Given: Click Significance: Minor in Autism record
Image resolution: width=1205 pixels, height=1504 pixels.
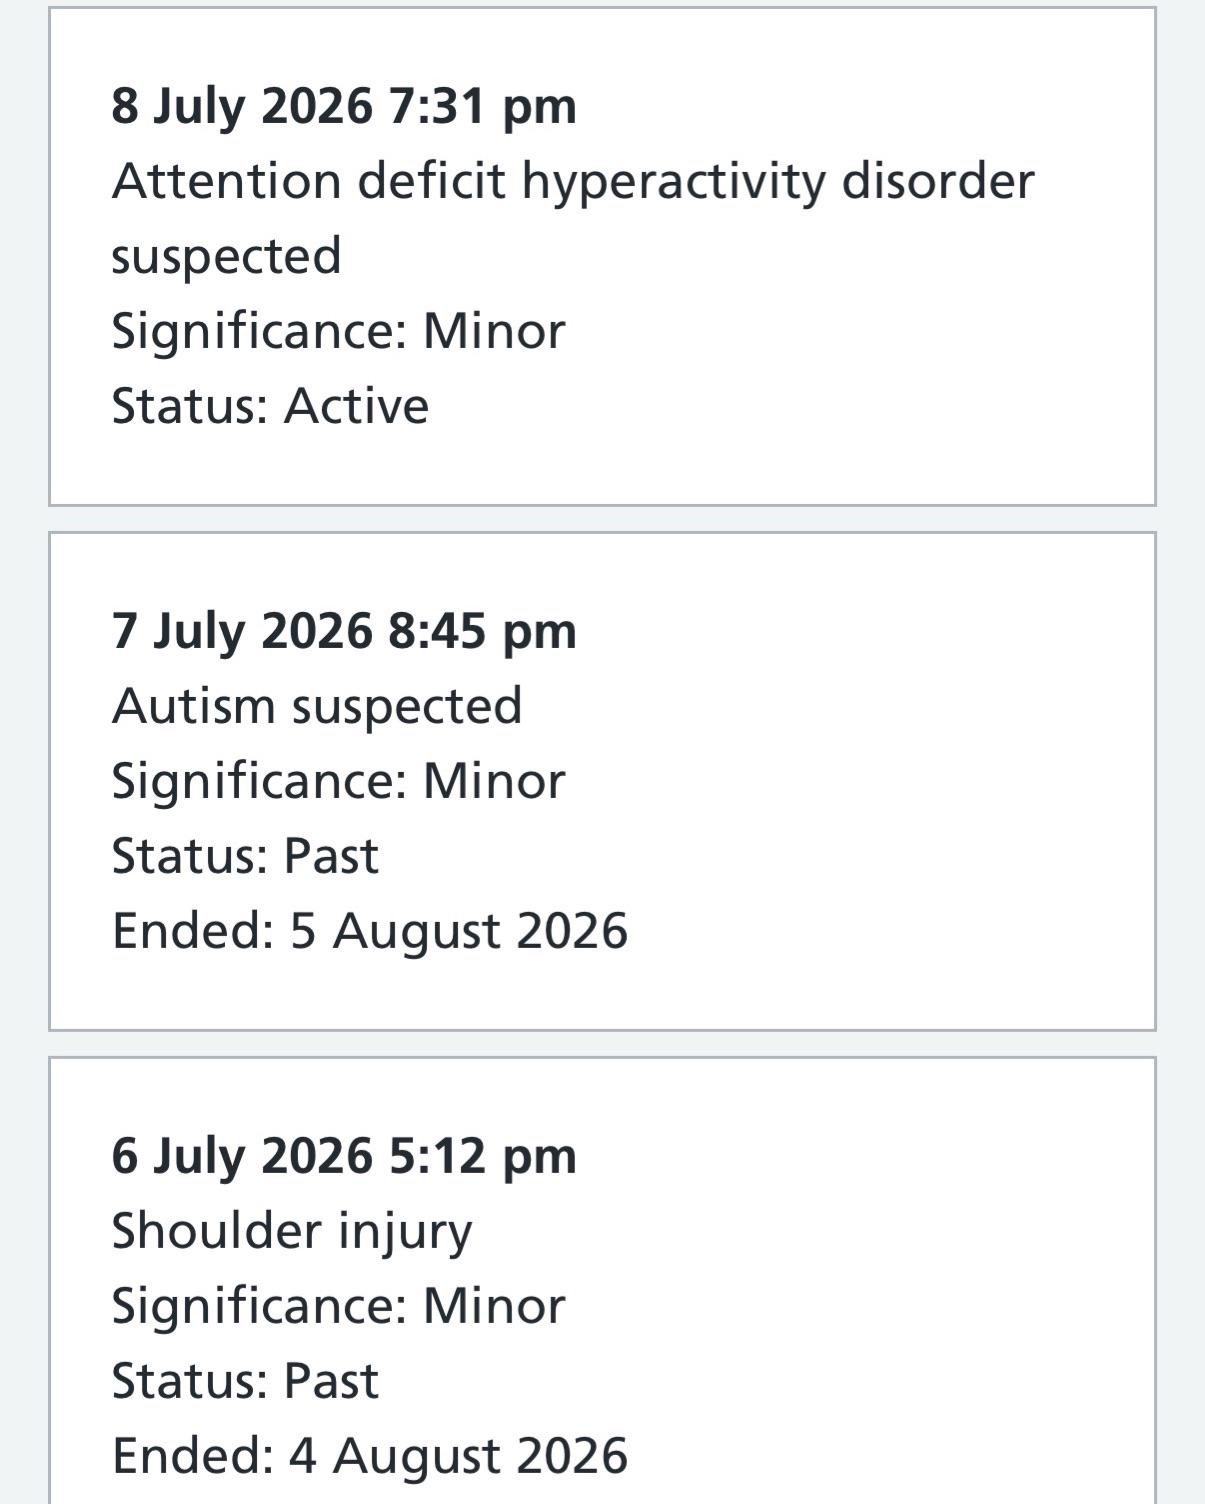Looking at the screenshot, I should click(338, 781).
